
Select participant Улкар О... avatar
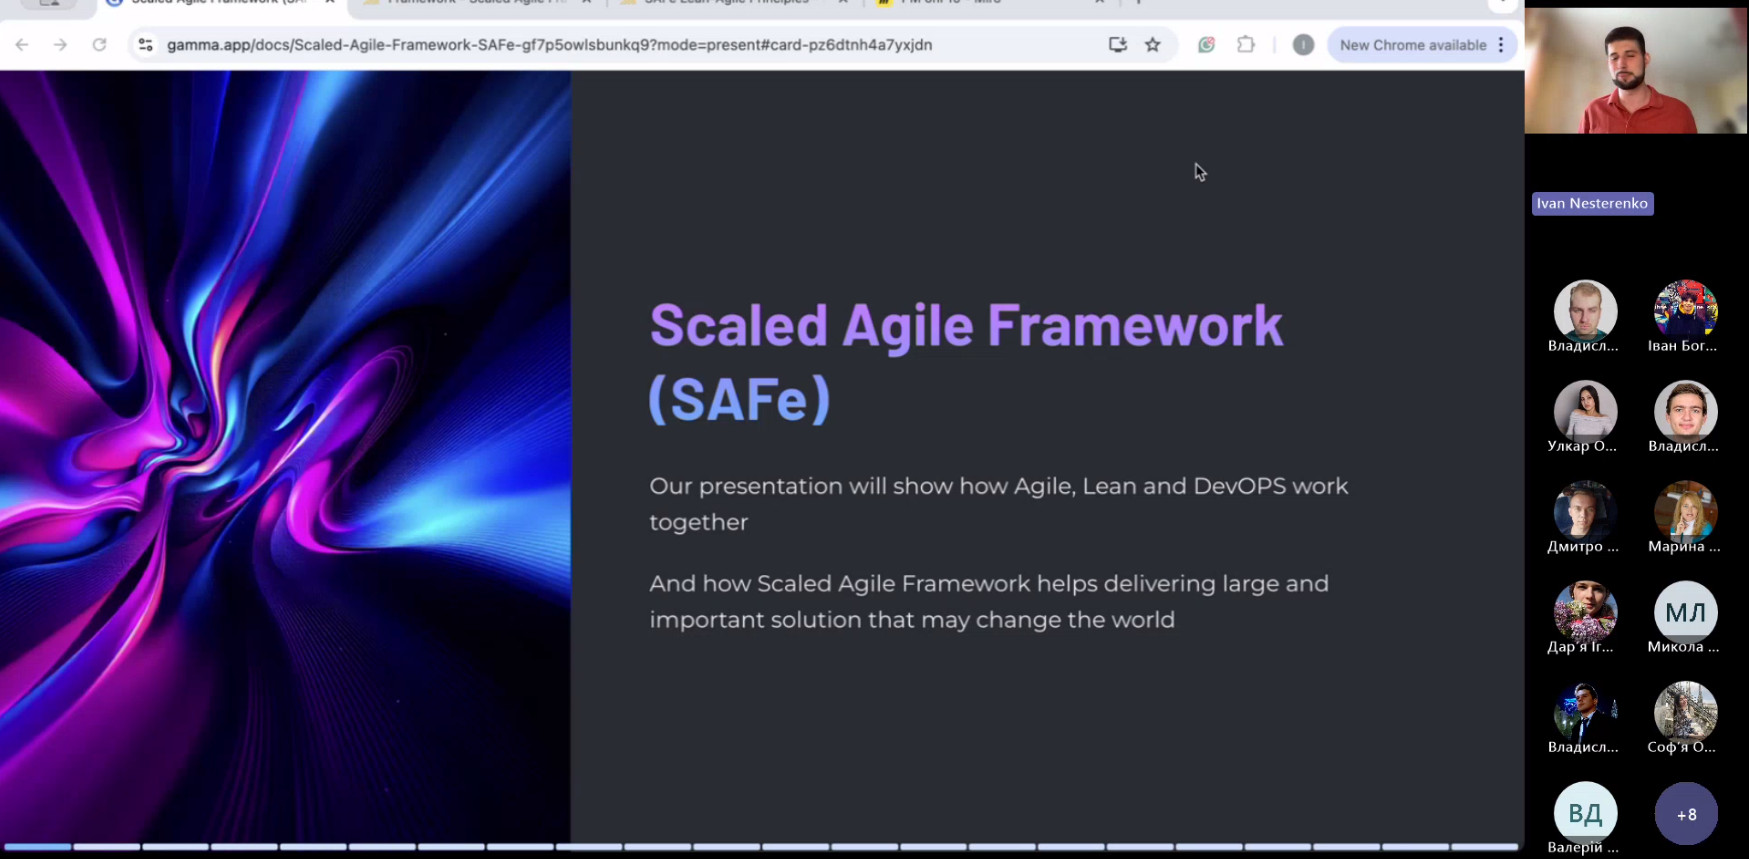pyautogui.click(x=1585, y=411)
